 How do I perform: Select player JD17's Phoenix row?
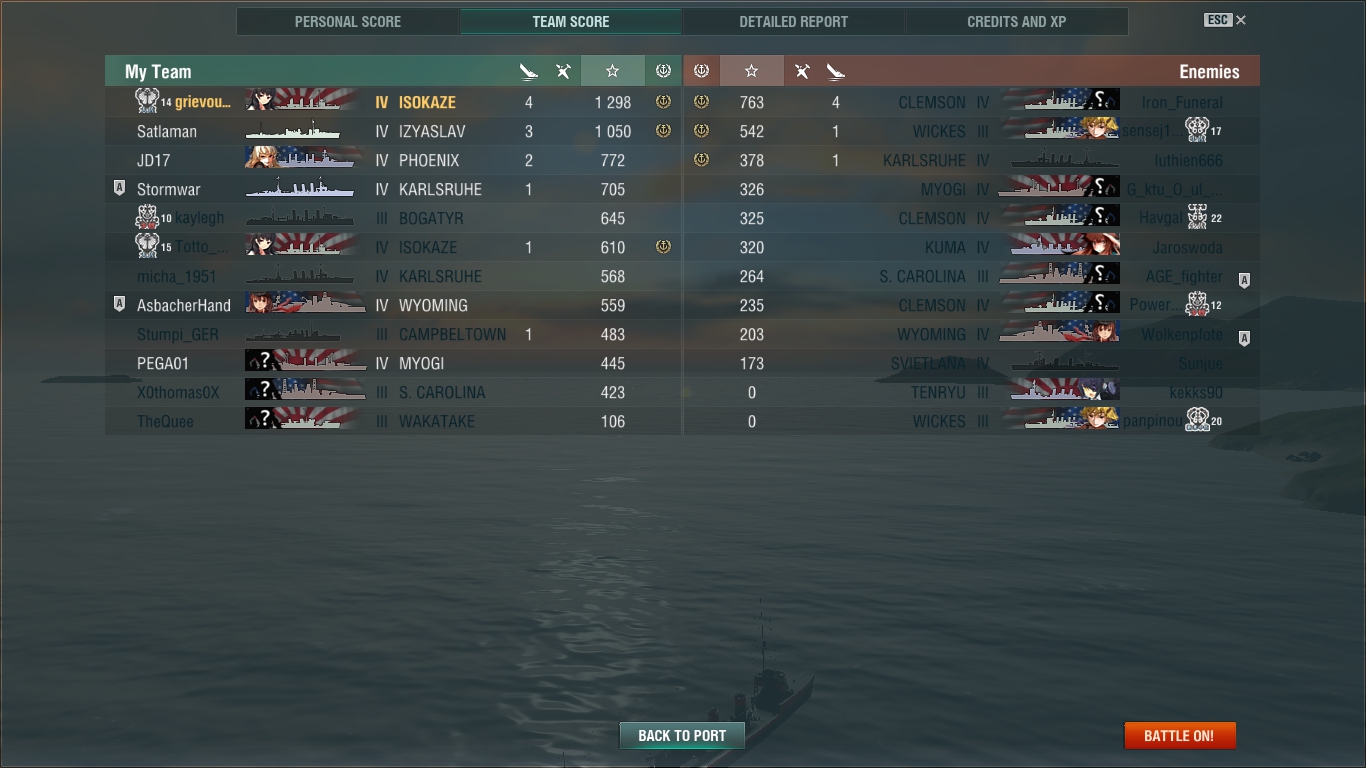tap(393, 160)
